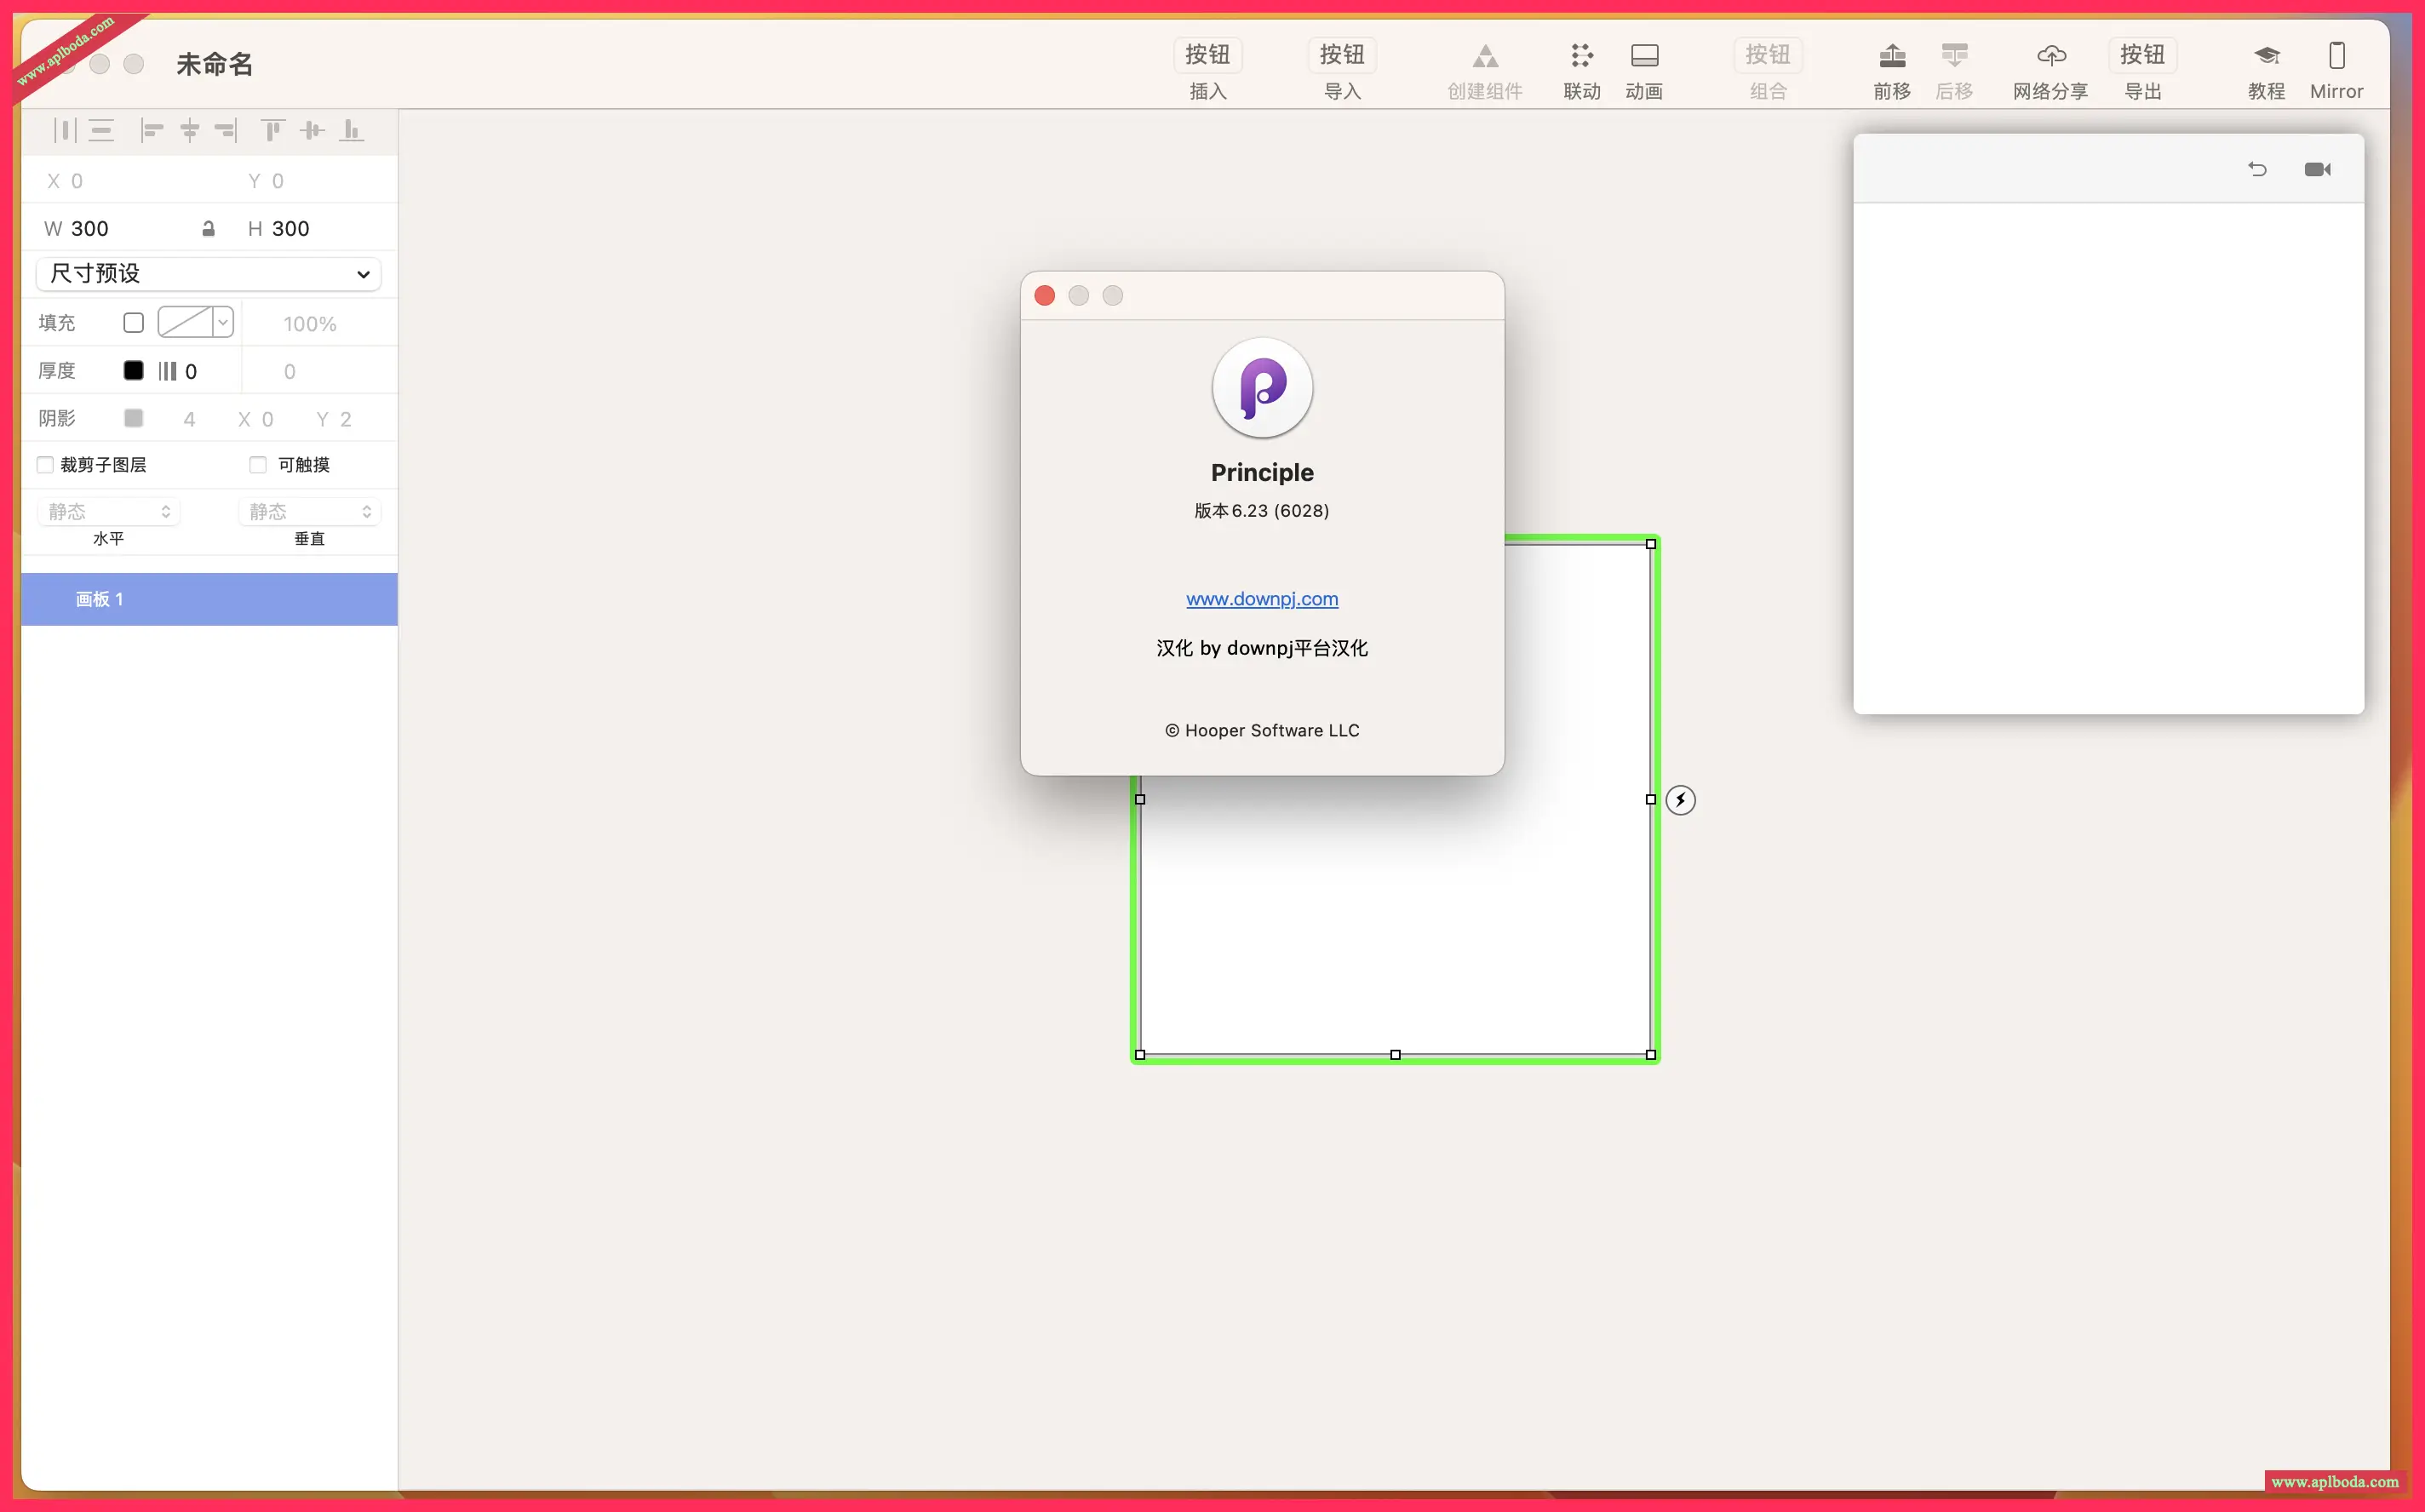2425x1512 pixels.
Task: Enable the Touchable (可触摸) checkbox
Action: pyautogui.click(x=258, y=465)
